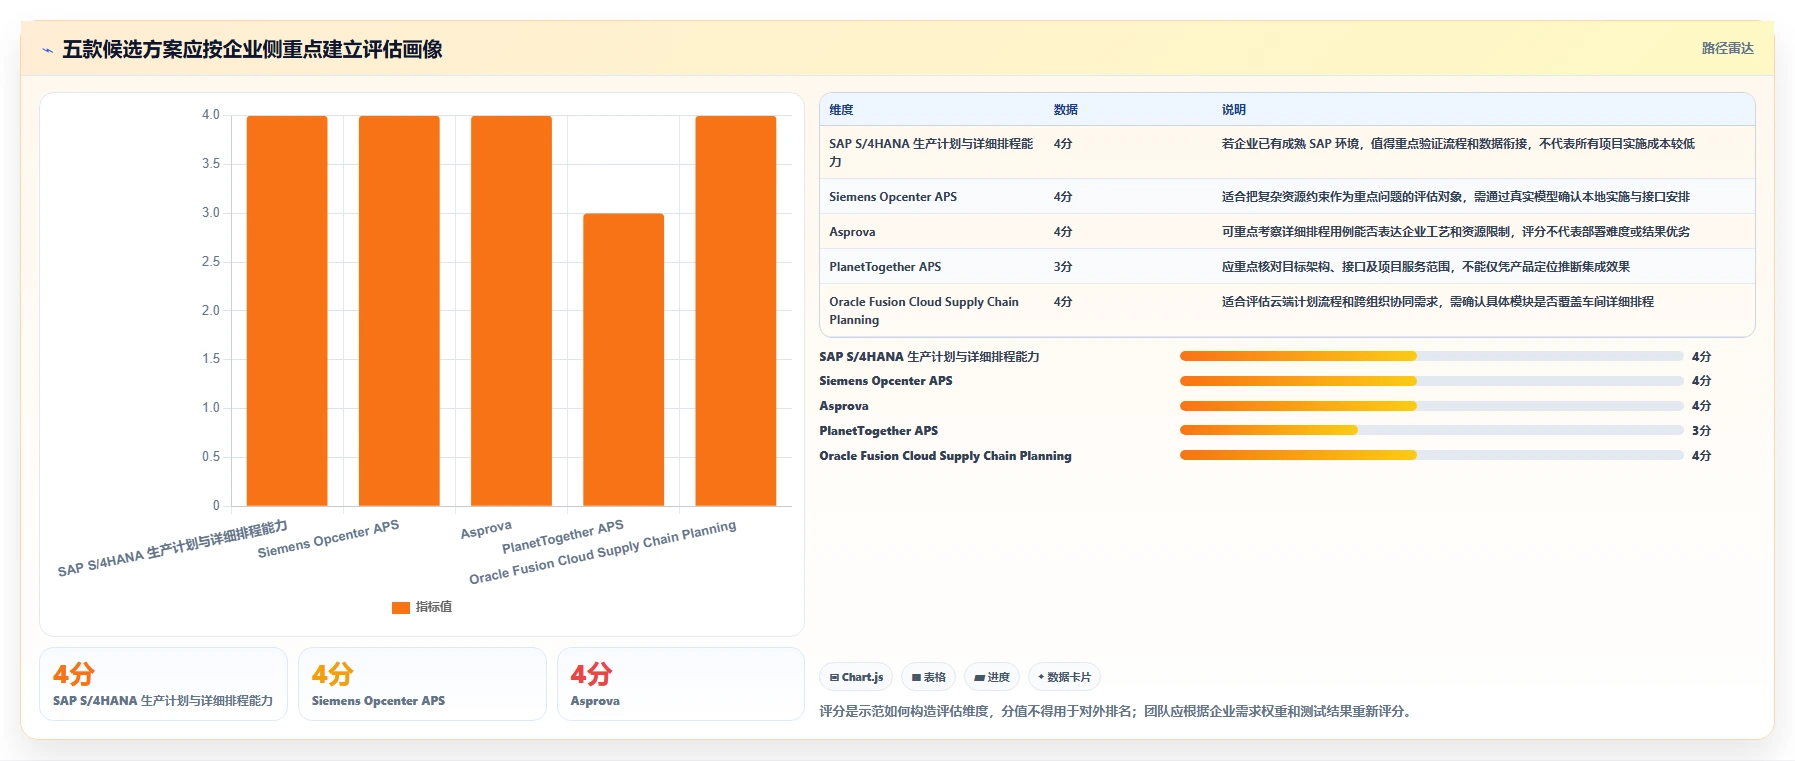Click the slanted Asprova axis label
Screen dimensions: 1795x761
coord(486,529)
